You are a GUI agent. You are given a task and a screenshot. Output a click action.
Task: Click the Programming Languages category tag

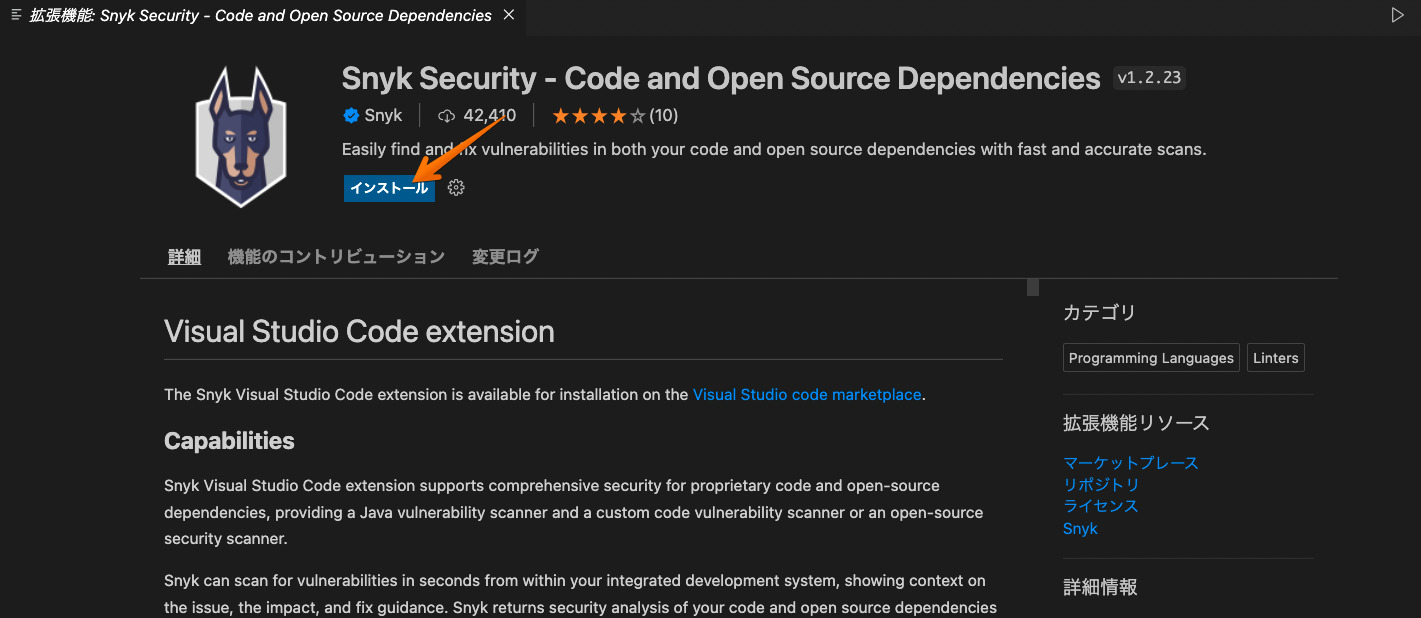point(1151,358)
